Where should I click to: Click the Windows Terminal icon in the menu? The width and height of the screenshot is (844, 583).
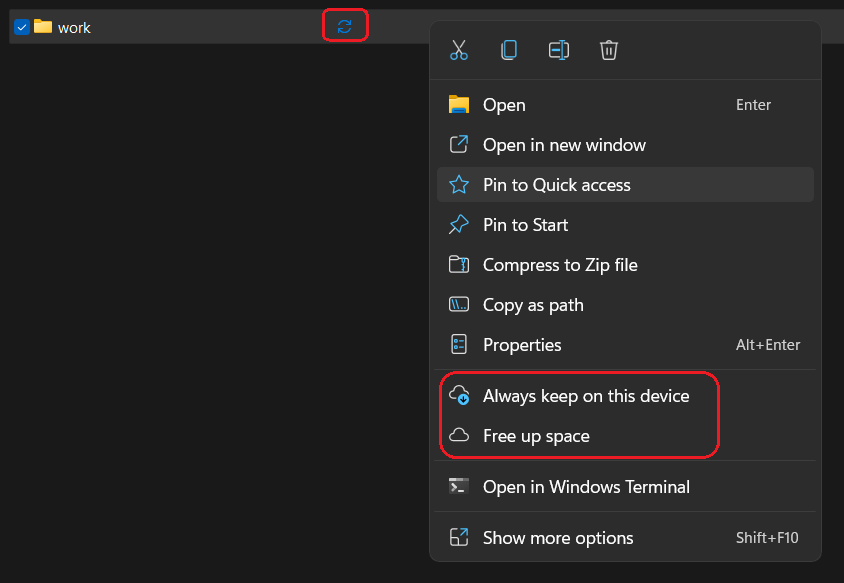point(459,487)
